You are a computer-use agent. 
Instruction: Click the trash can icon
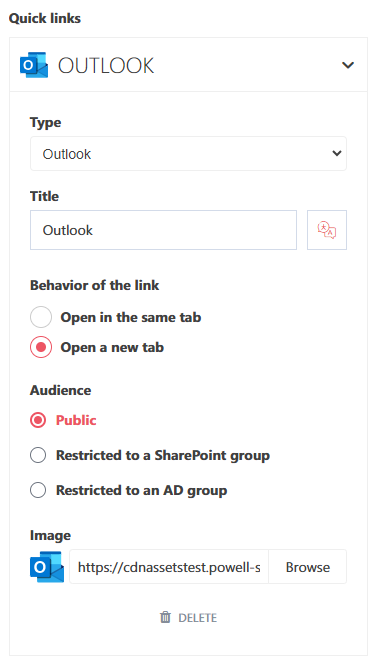(x=166, y=617)
